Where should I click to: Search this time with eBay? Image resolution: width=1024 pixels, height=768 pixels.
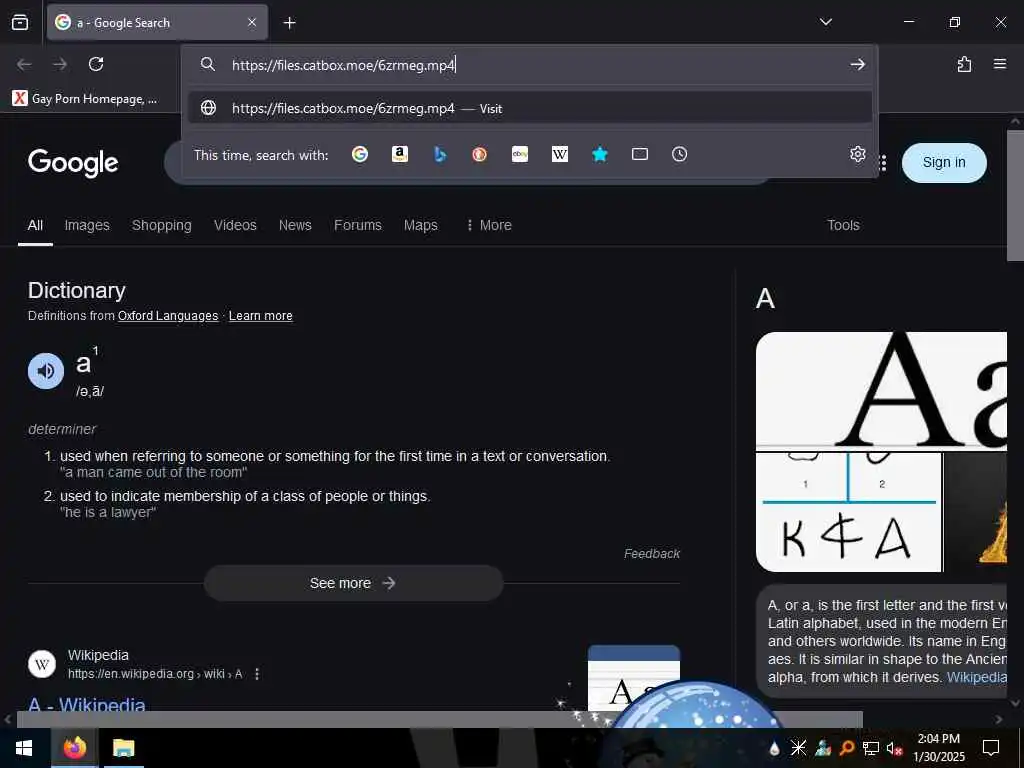[x=520, y=154]
